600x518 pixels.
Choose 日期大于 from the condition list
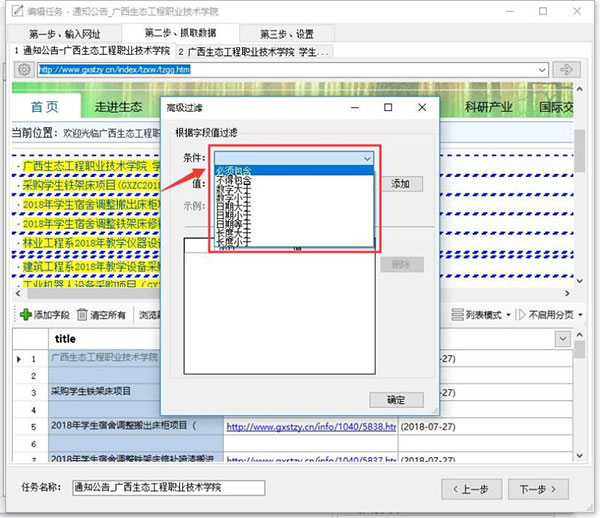[294, 206]
